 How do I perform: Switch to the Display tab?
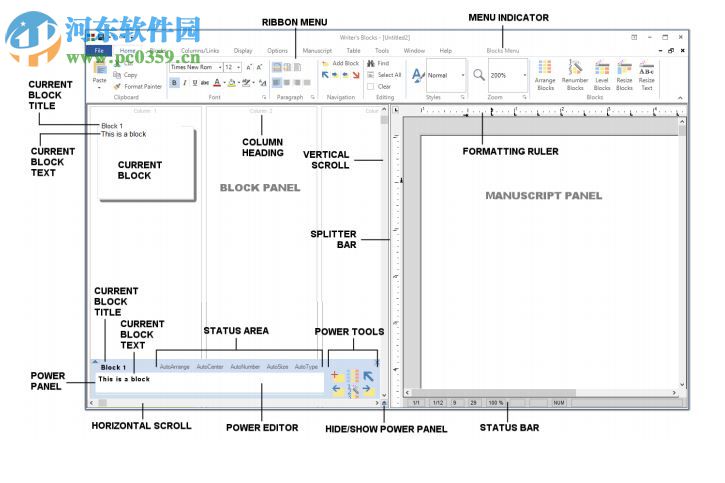243,50
